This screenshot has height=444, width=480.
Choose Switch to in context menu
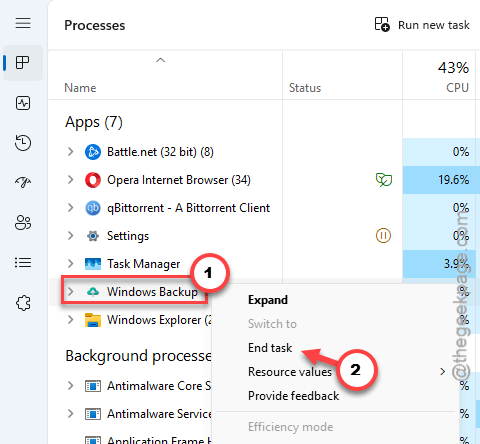272,324
